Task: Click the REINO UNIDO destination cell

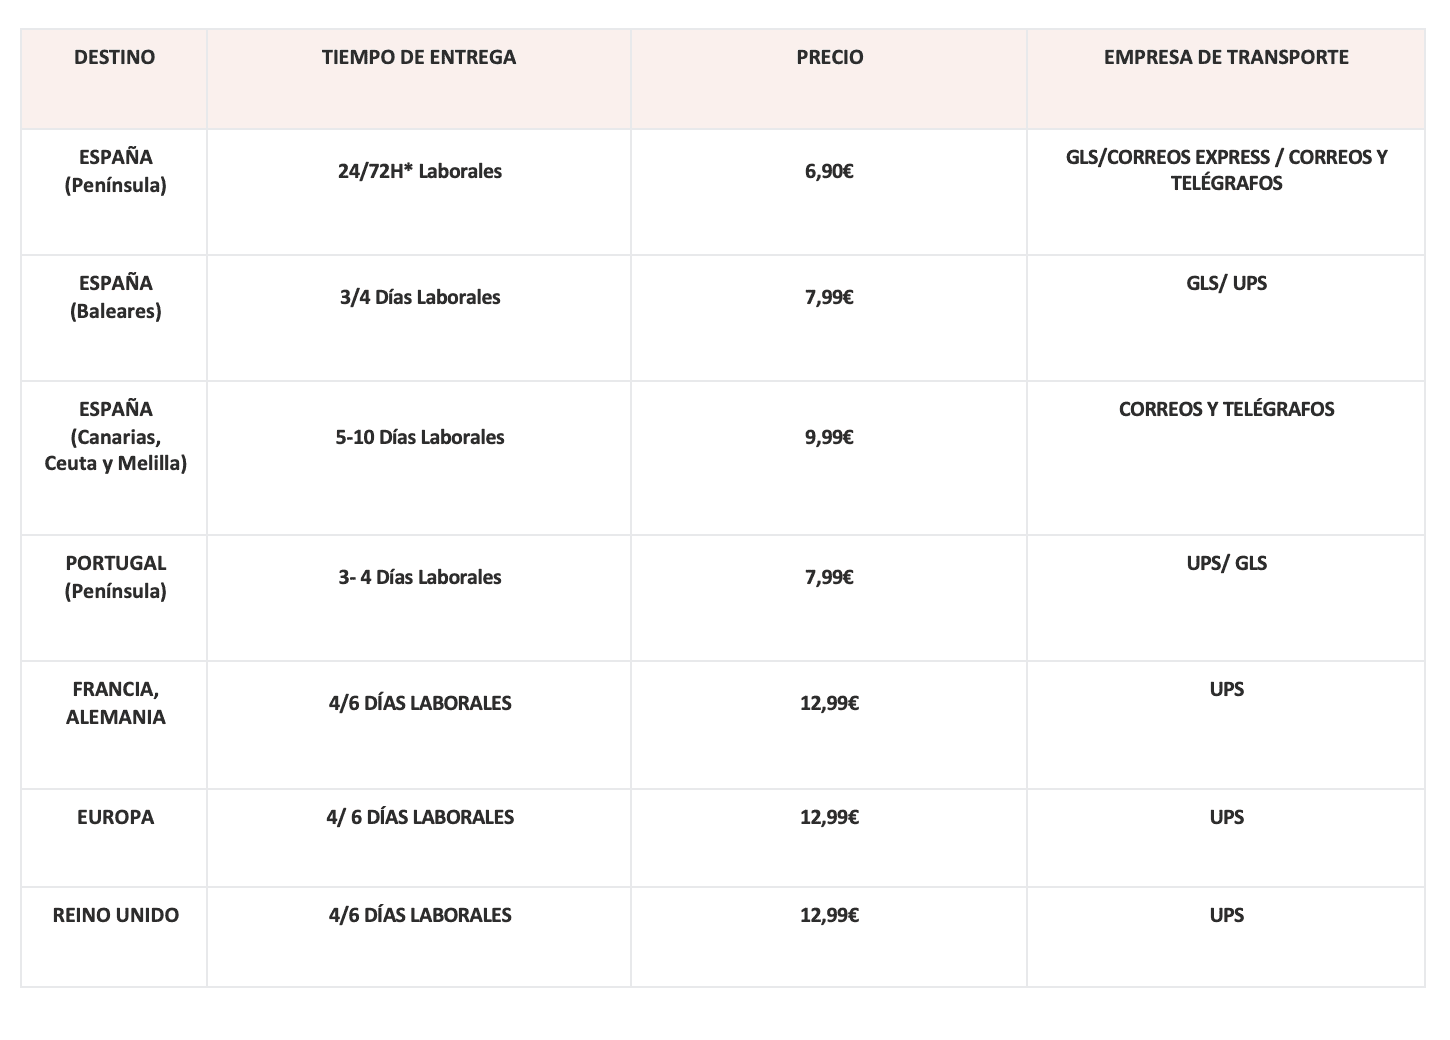Action: (x=114, y=937)
